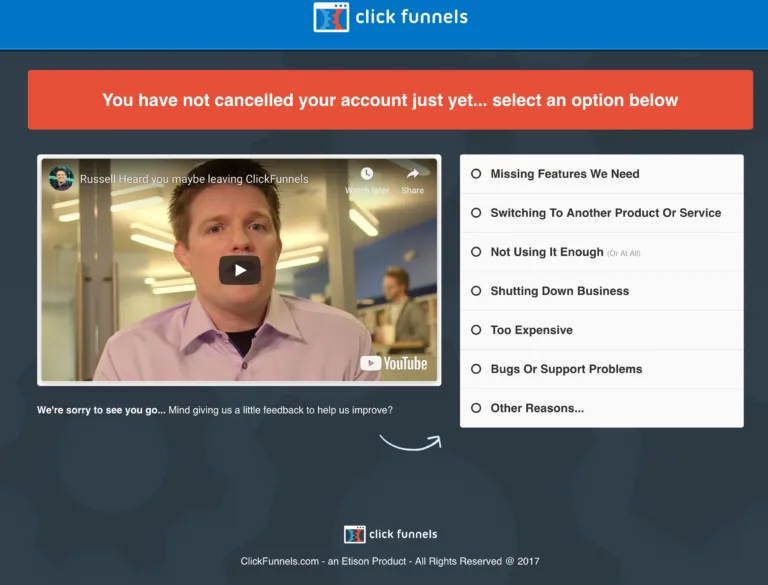The image size is (768, 585).
Task: Select Not Using It Enough radio button
Action: click(x=476, y=252)
